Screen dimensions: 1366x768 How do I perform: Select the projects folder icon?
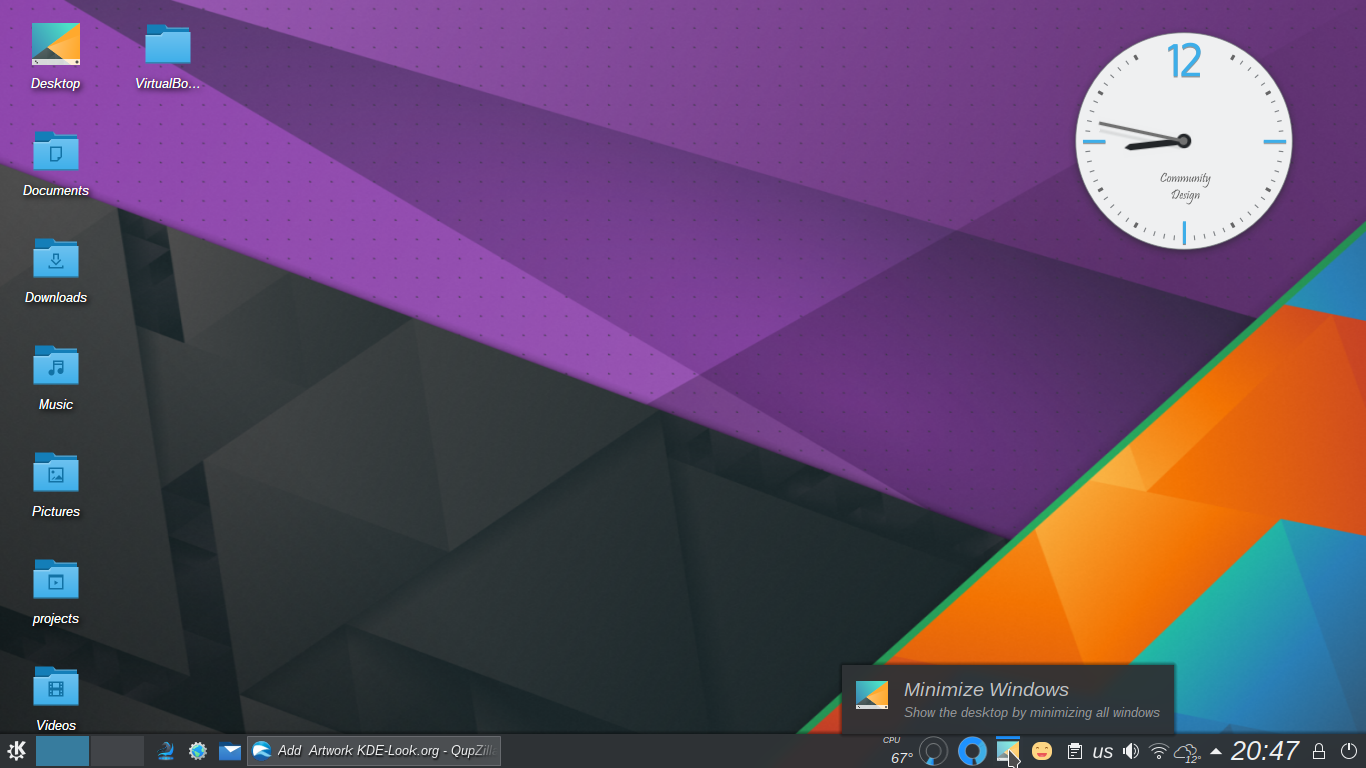click(x=56, y=591)
